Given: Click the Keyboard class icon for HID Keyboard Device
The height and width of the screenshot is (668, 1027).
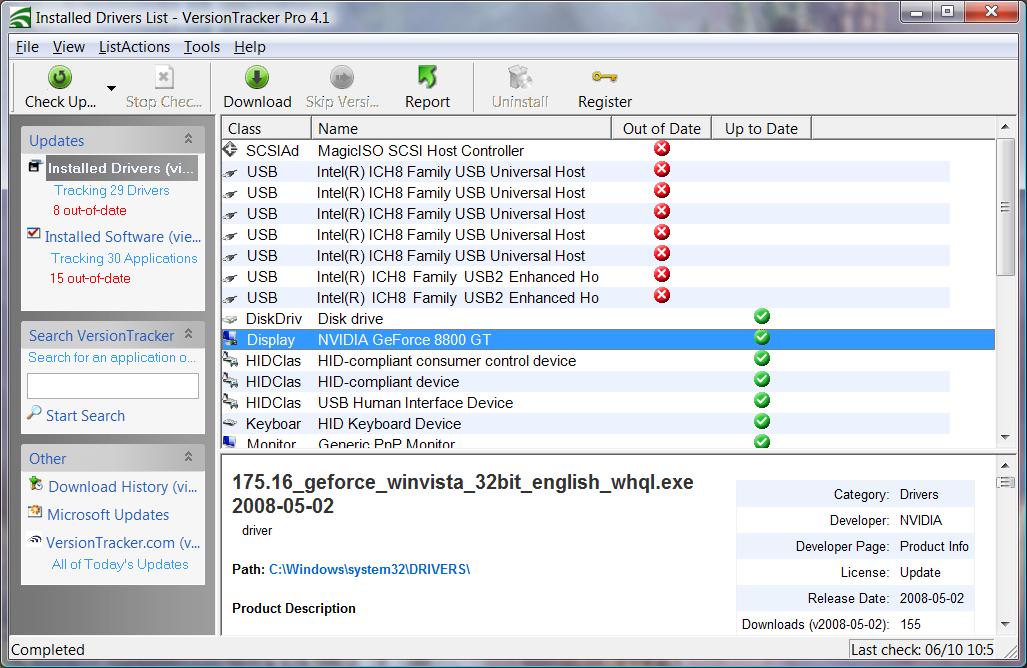Looking at the screenshot, I should pyautogui.click(x=230, y=424).
